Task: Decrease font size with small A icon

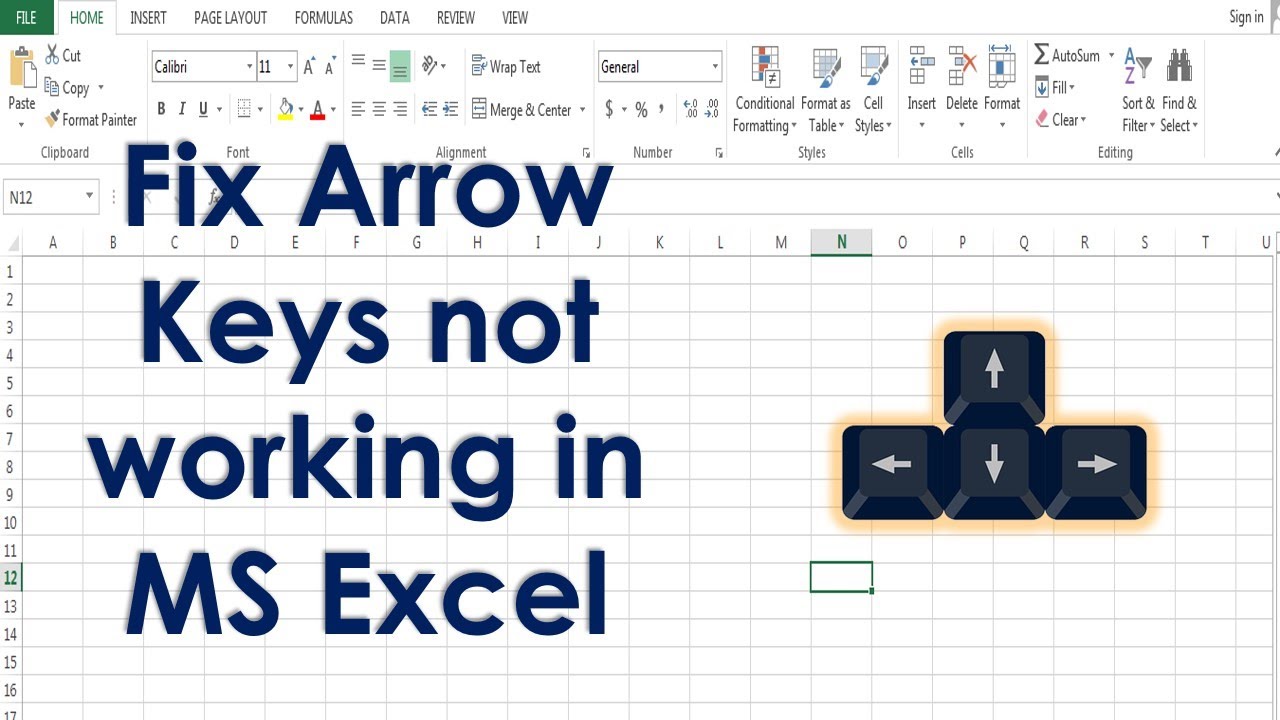Action: pos(331,67)
